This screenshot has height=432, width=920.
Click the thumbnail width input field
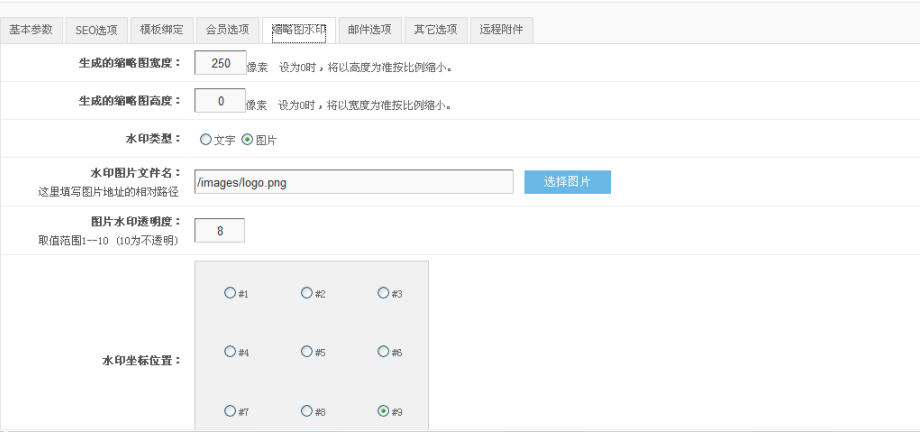coord(219,64)
